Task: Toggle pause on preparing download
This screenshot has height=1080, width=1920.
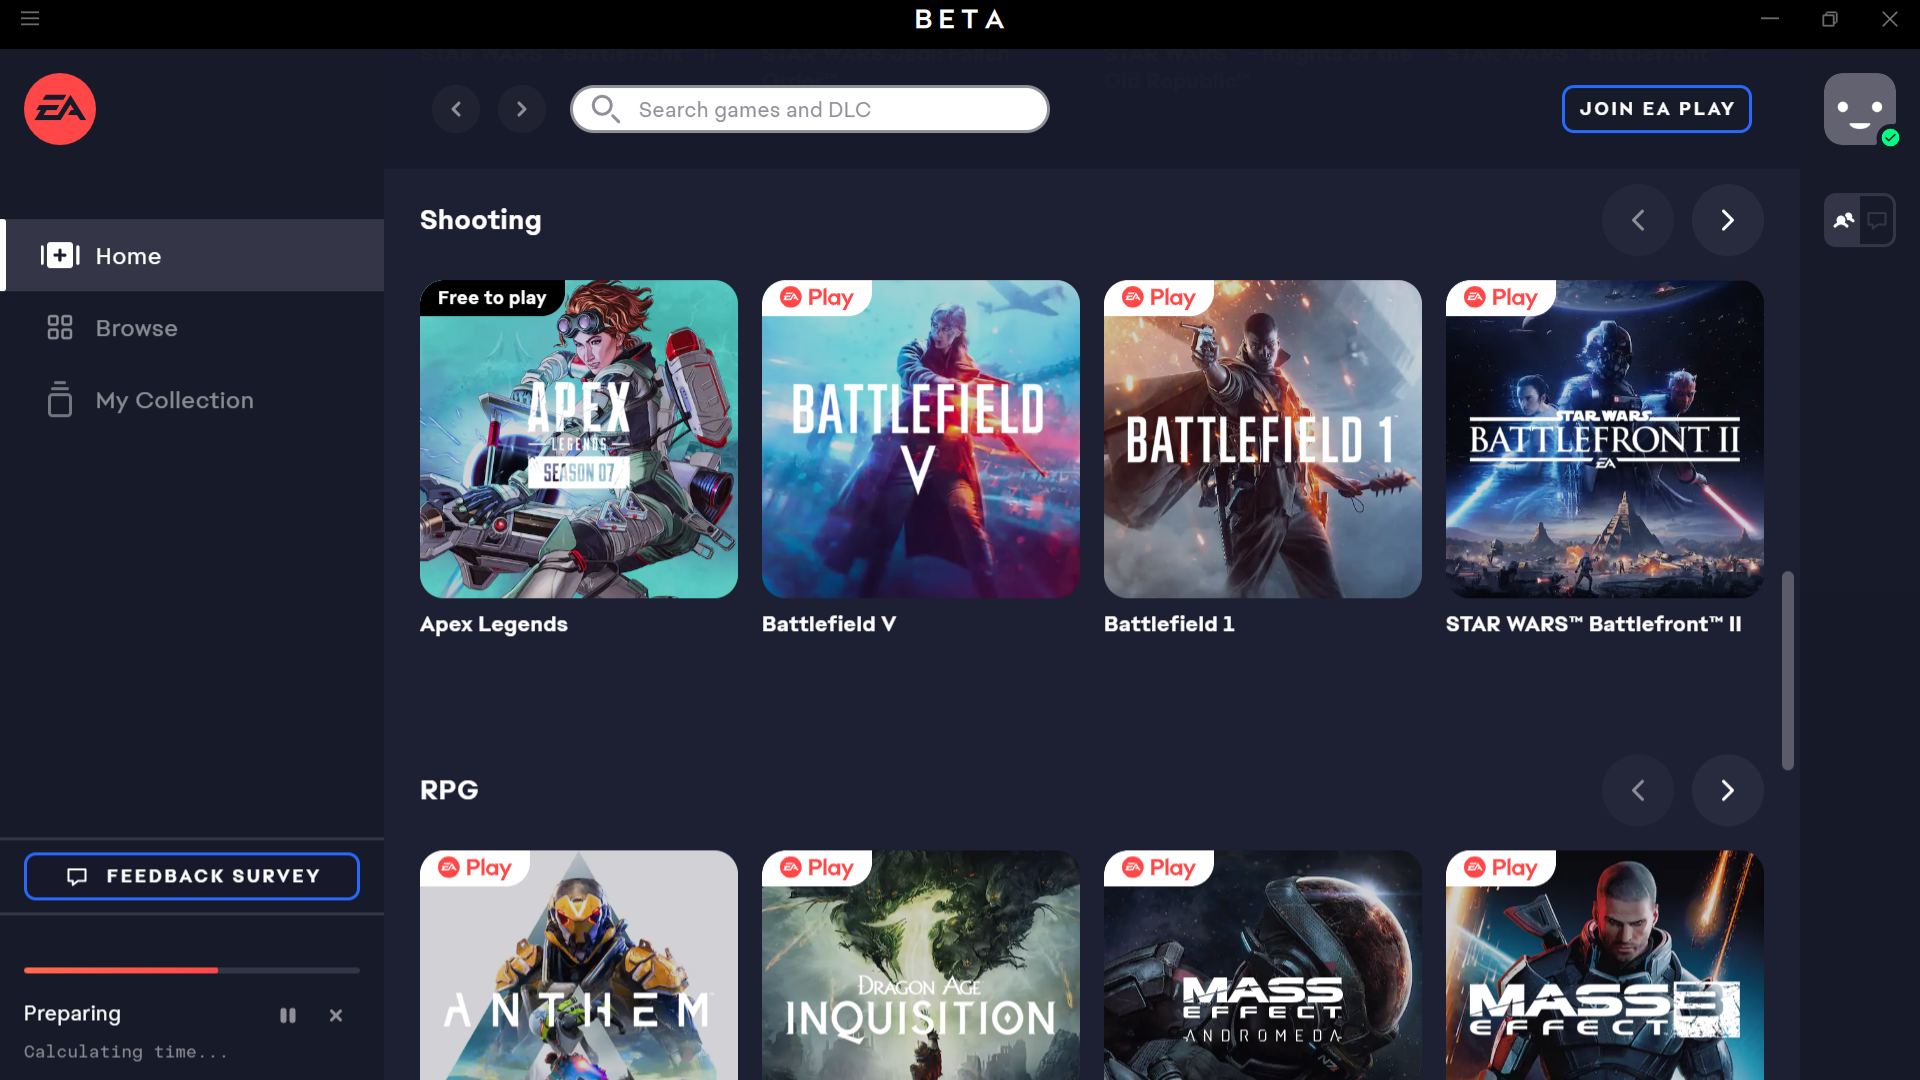Action: pyautogui.click(x=287, y=1015)
